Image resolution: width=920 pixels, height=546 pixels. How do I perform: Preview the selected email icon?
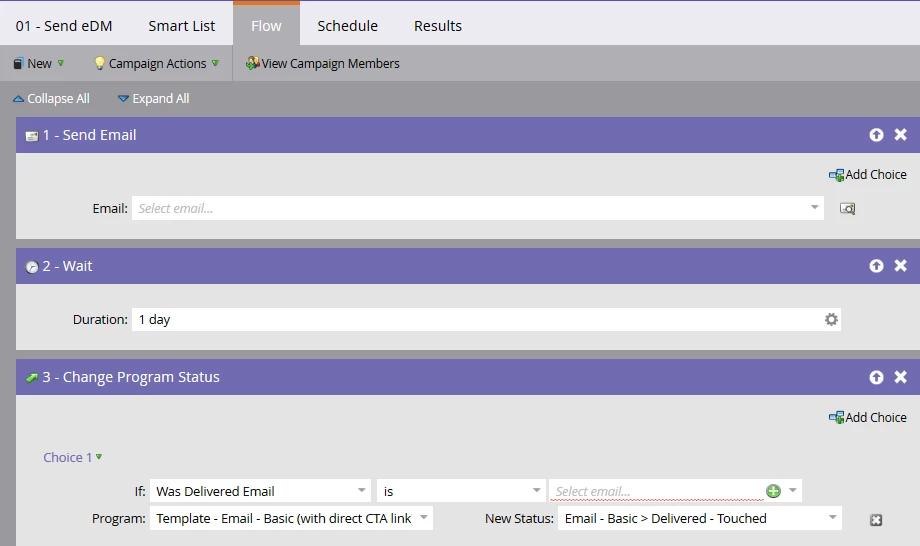click(847, 208)
